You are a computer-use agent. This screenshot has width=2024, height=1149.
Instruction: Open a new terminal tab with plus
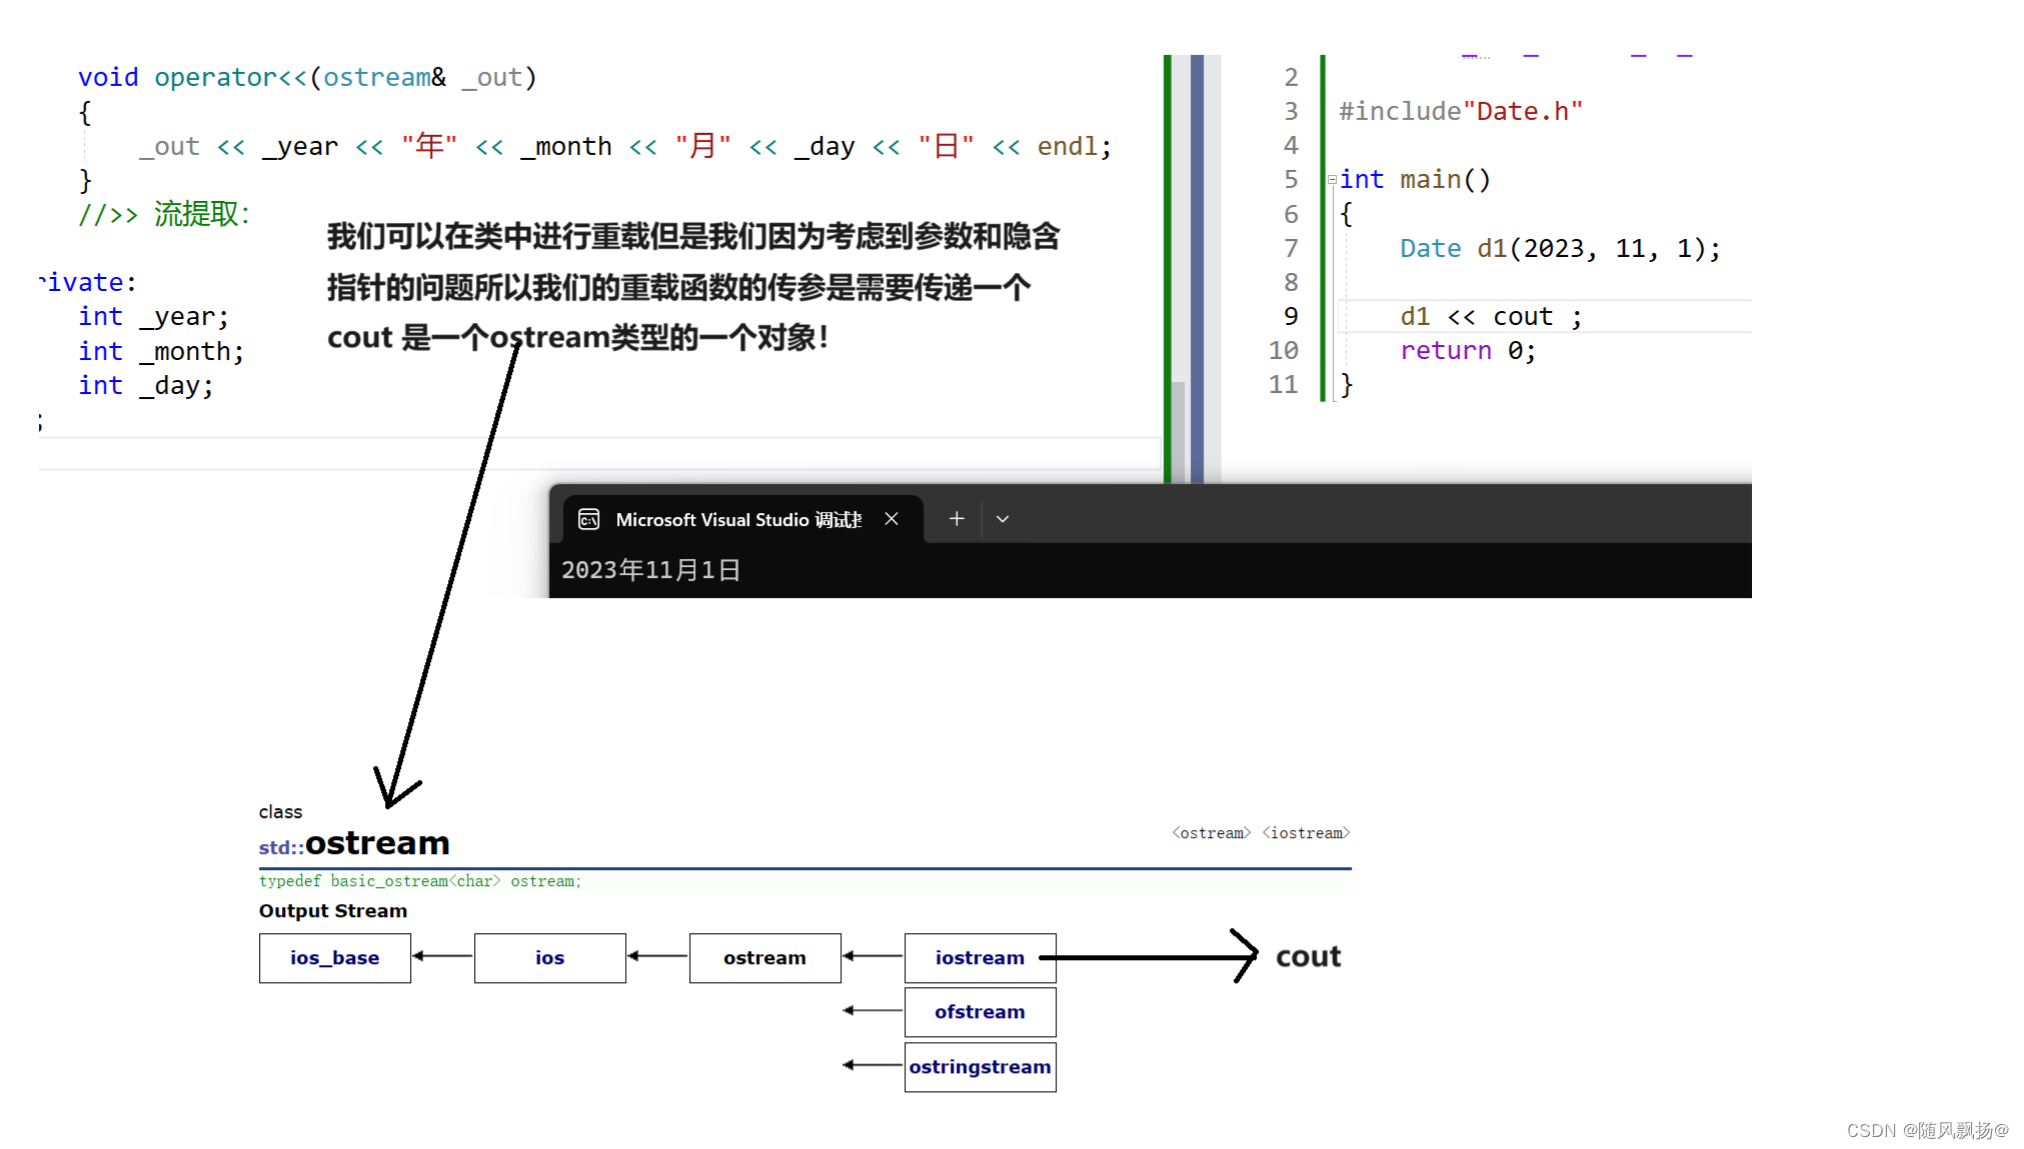[x=956, y=519]
